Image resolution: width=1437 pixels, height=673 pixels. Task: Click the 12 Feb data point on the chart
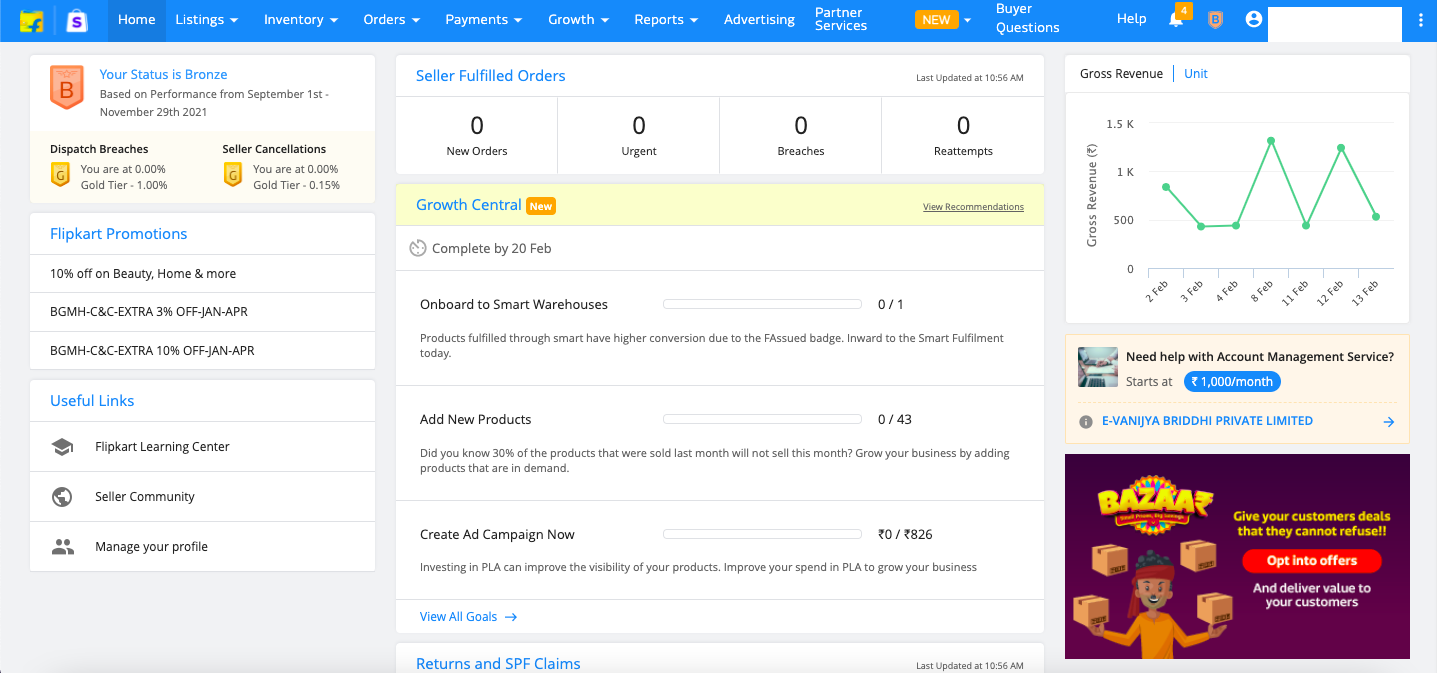pos(1341,148)
